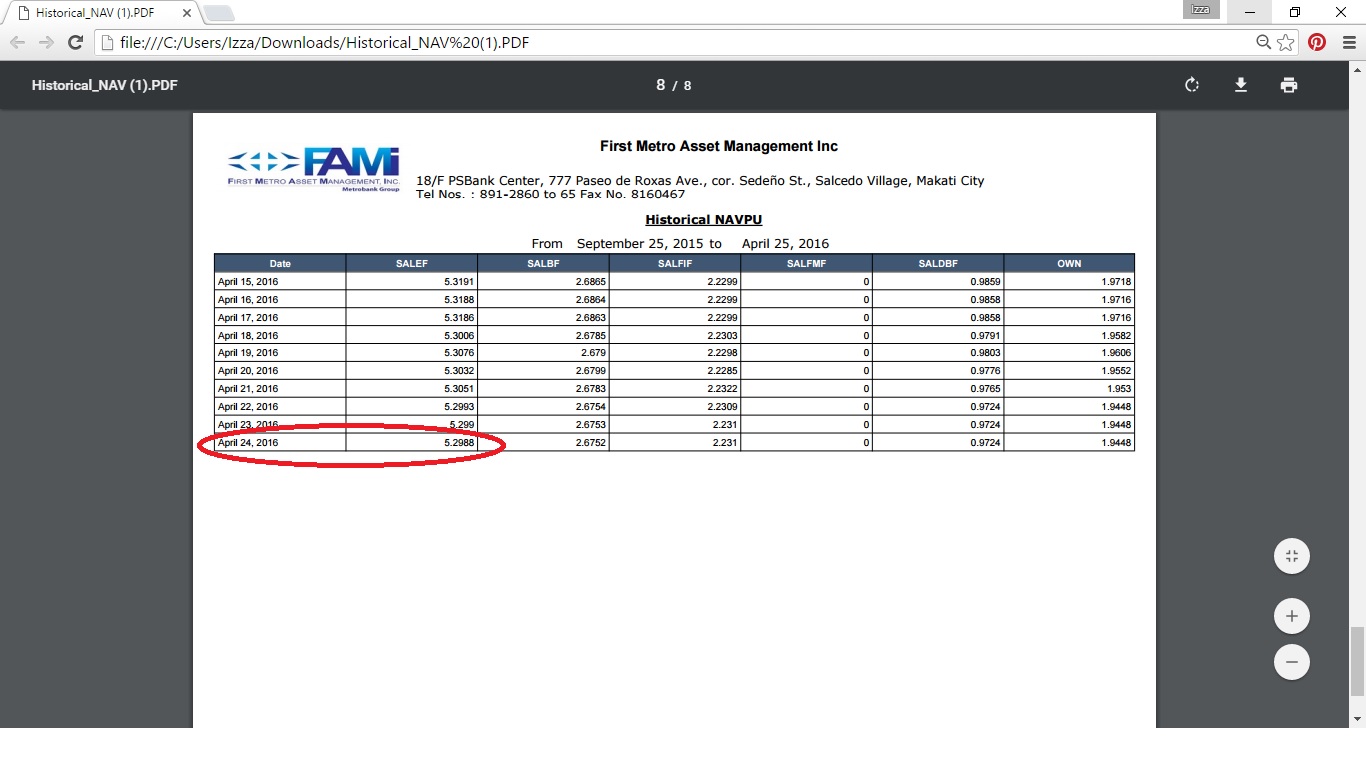
Task: Click the OWN column header
Action: pos(1069,264)
